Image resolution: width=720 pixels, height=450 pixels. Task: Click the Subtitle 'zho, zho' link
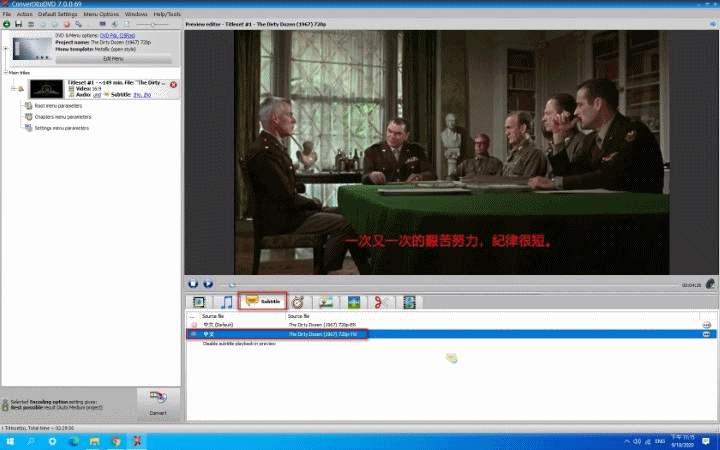pyautogui.click(x=142, y=95)
